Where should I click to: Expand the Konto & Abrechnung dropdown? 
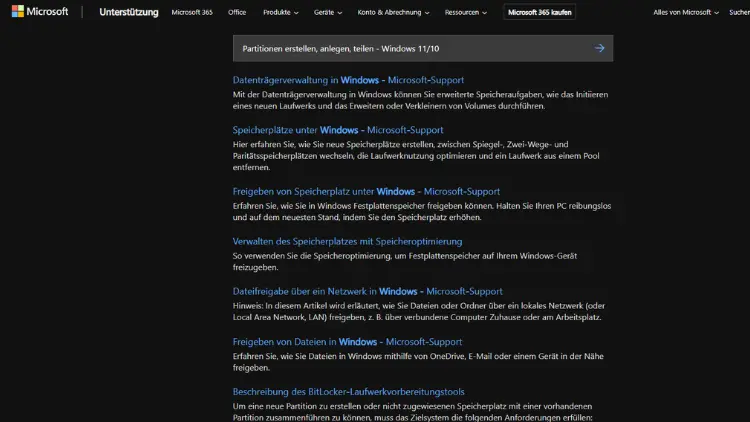393,12
